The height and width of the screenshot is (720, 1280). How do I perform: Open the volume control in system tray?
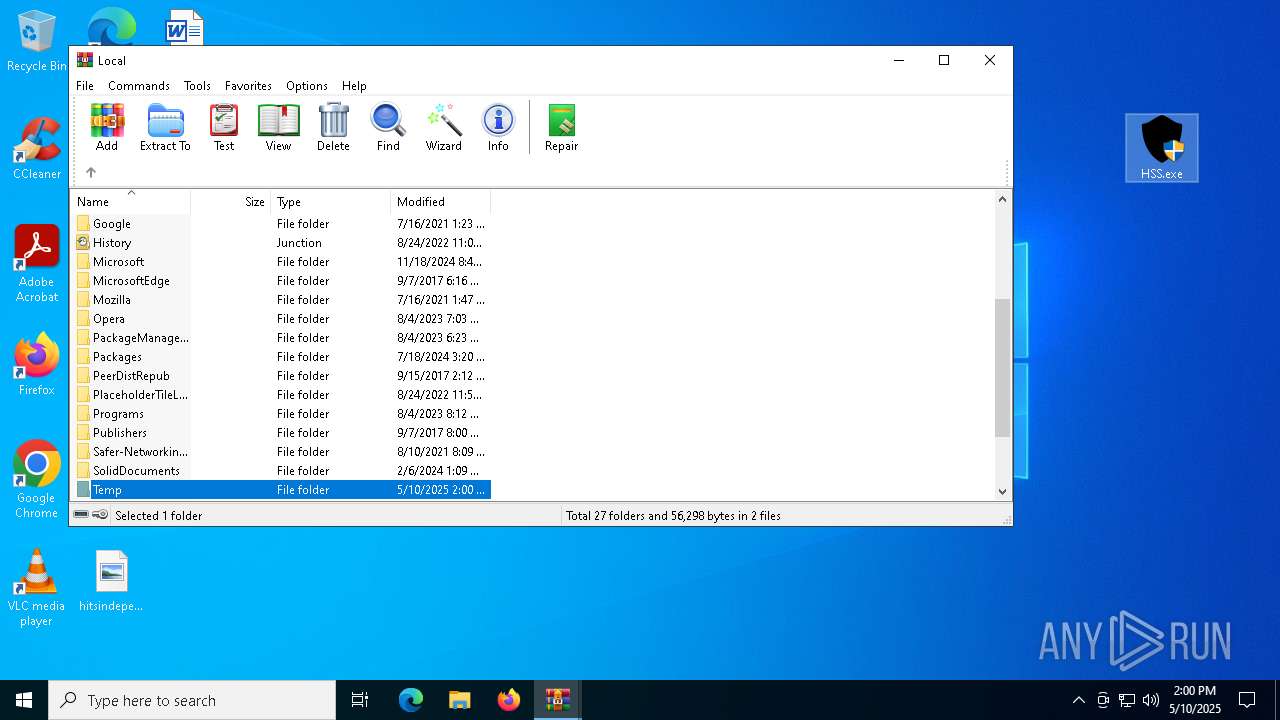pyautogui.click(x=1151, y=700)
